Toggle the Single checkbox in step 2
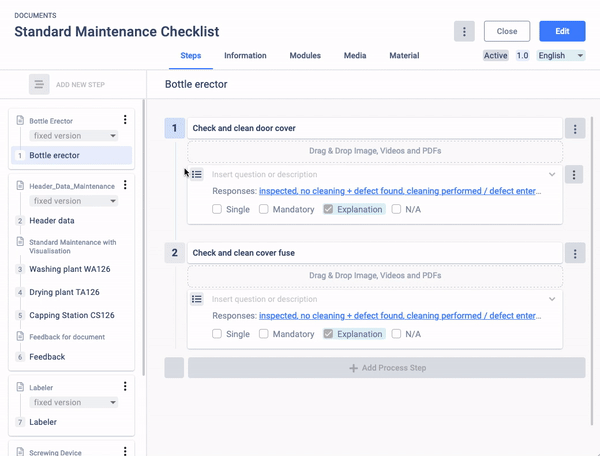 (217, 334)
